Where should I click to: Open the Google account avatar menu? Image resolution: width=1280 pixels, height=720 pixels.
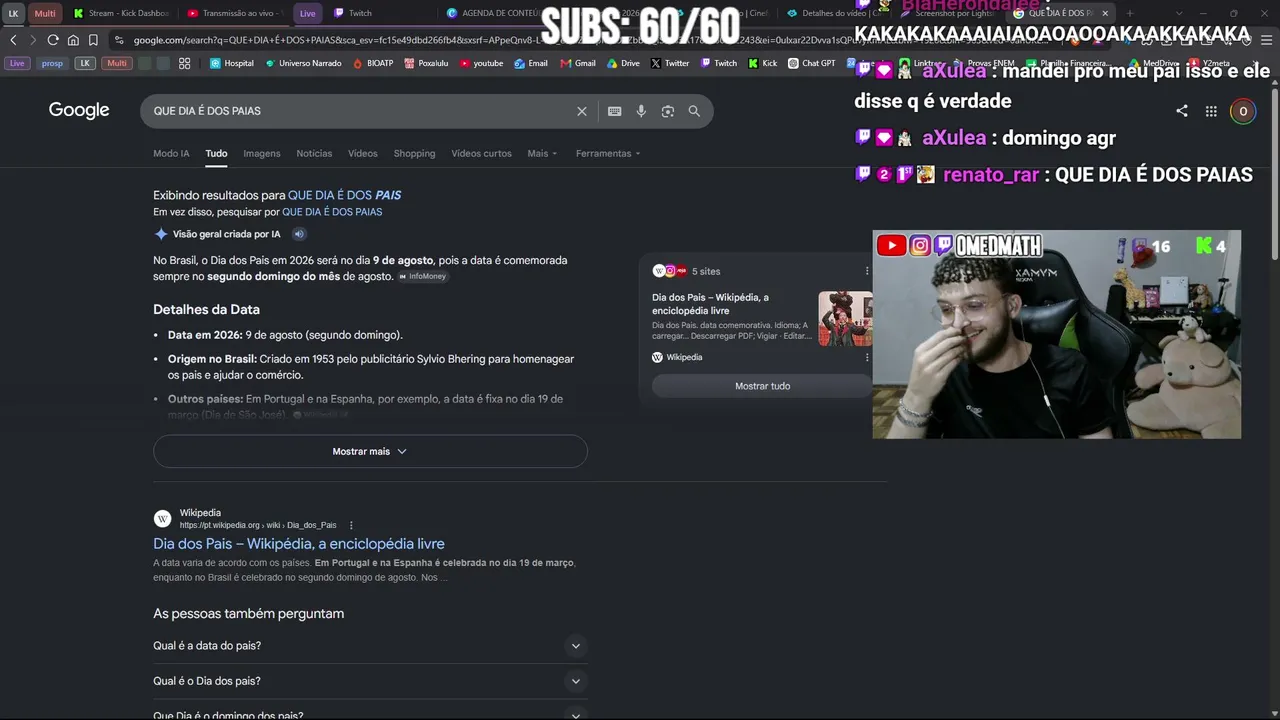pyautogui.click(x=1243, y=111)
